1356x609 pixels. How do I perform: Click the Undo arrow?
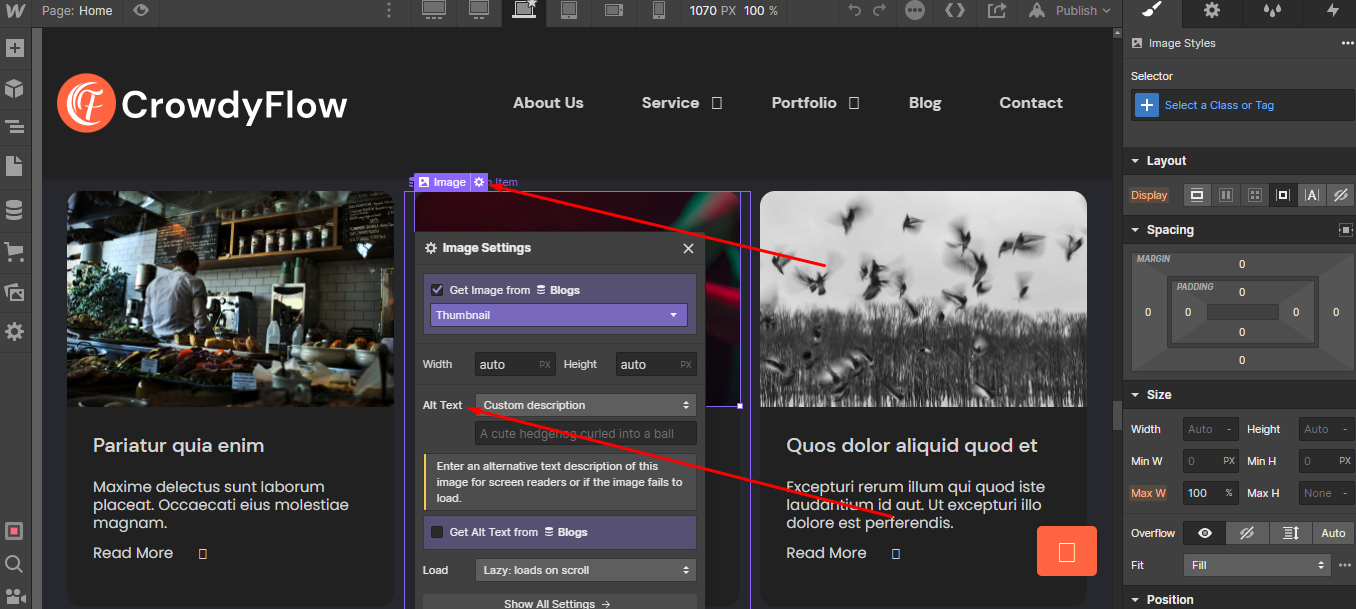point(854,11)
